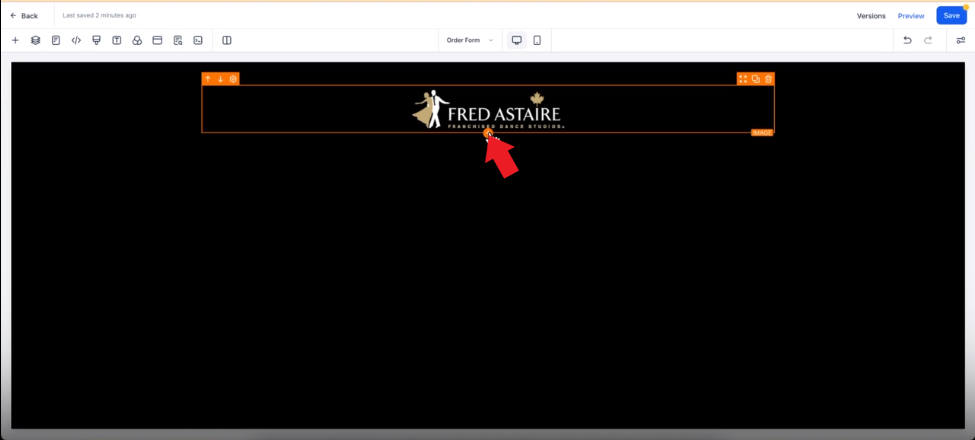Select the typography T icon
The width and height of the screenshot is (975, 440).
tap(117, 40)
